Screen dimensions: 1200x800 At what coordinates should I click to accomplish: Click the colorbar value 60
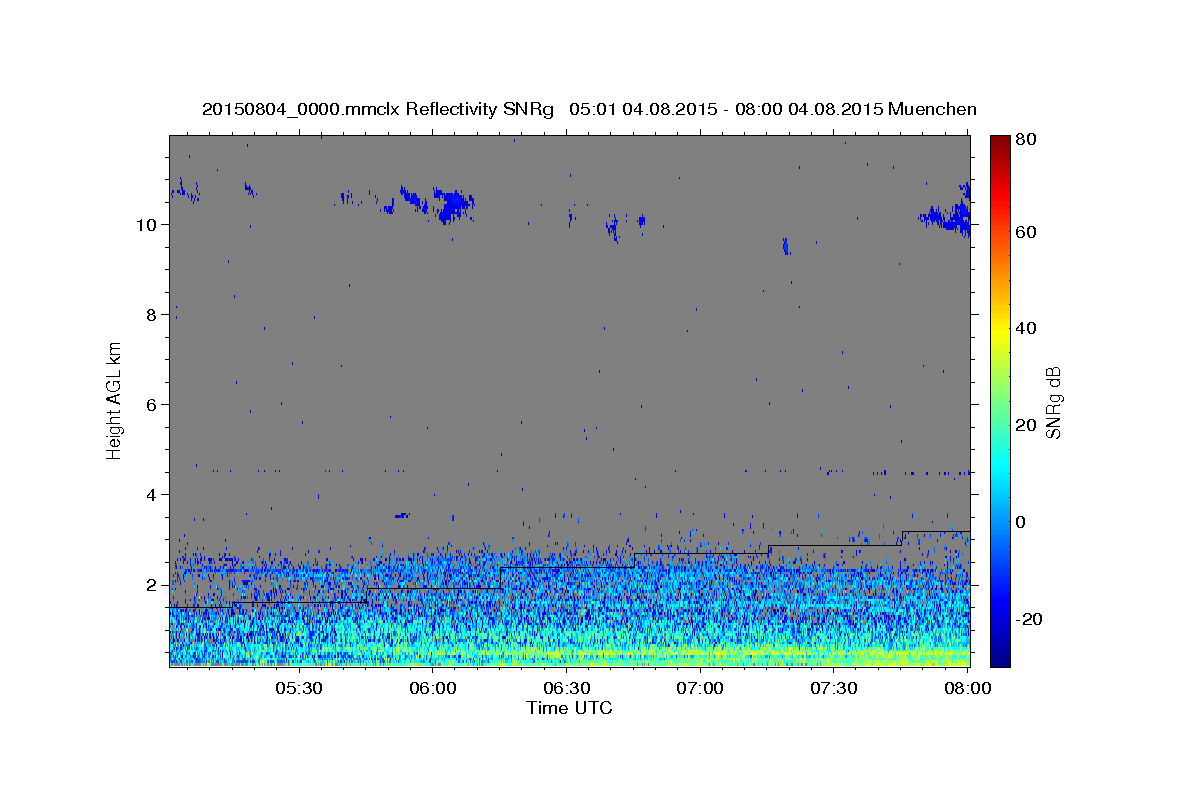pos(1027,232)
